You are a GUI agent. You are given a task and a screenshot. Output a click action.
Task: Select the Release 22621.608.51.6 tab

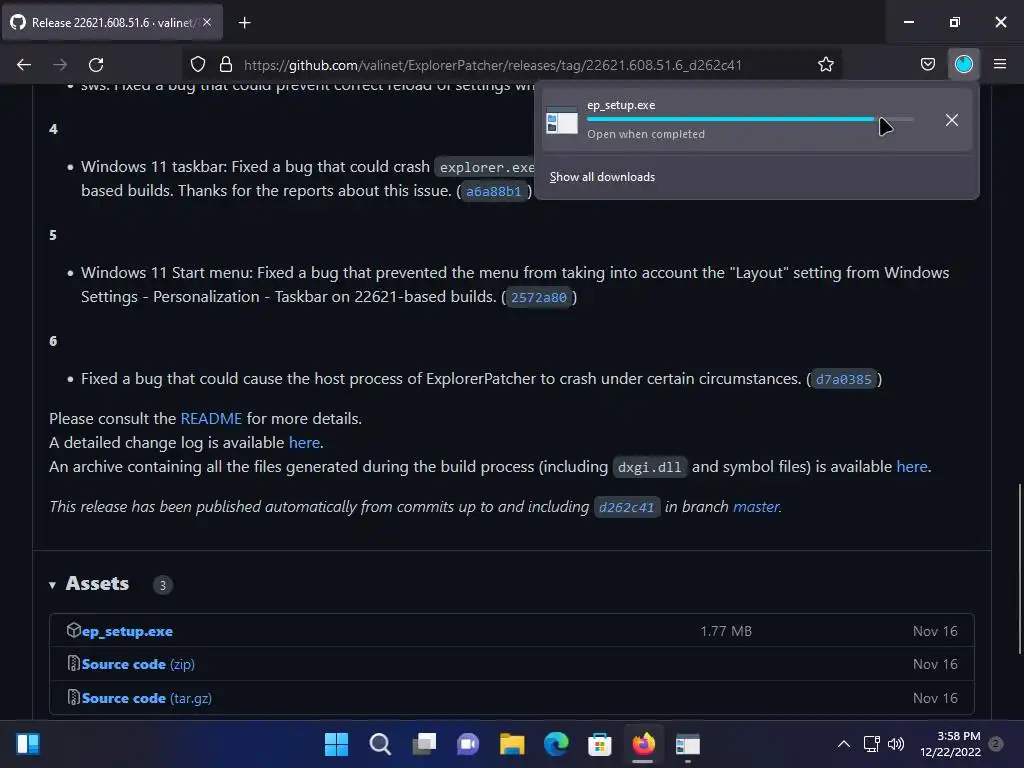(x=112, y=22)
